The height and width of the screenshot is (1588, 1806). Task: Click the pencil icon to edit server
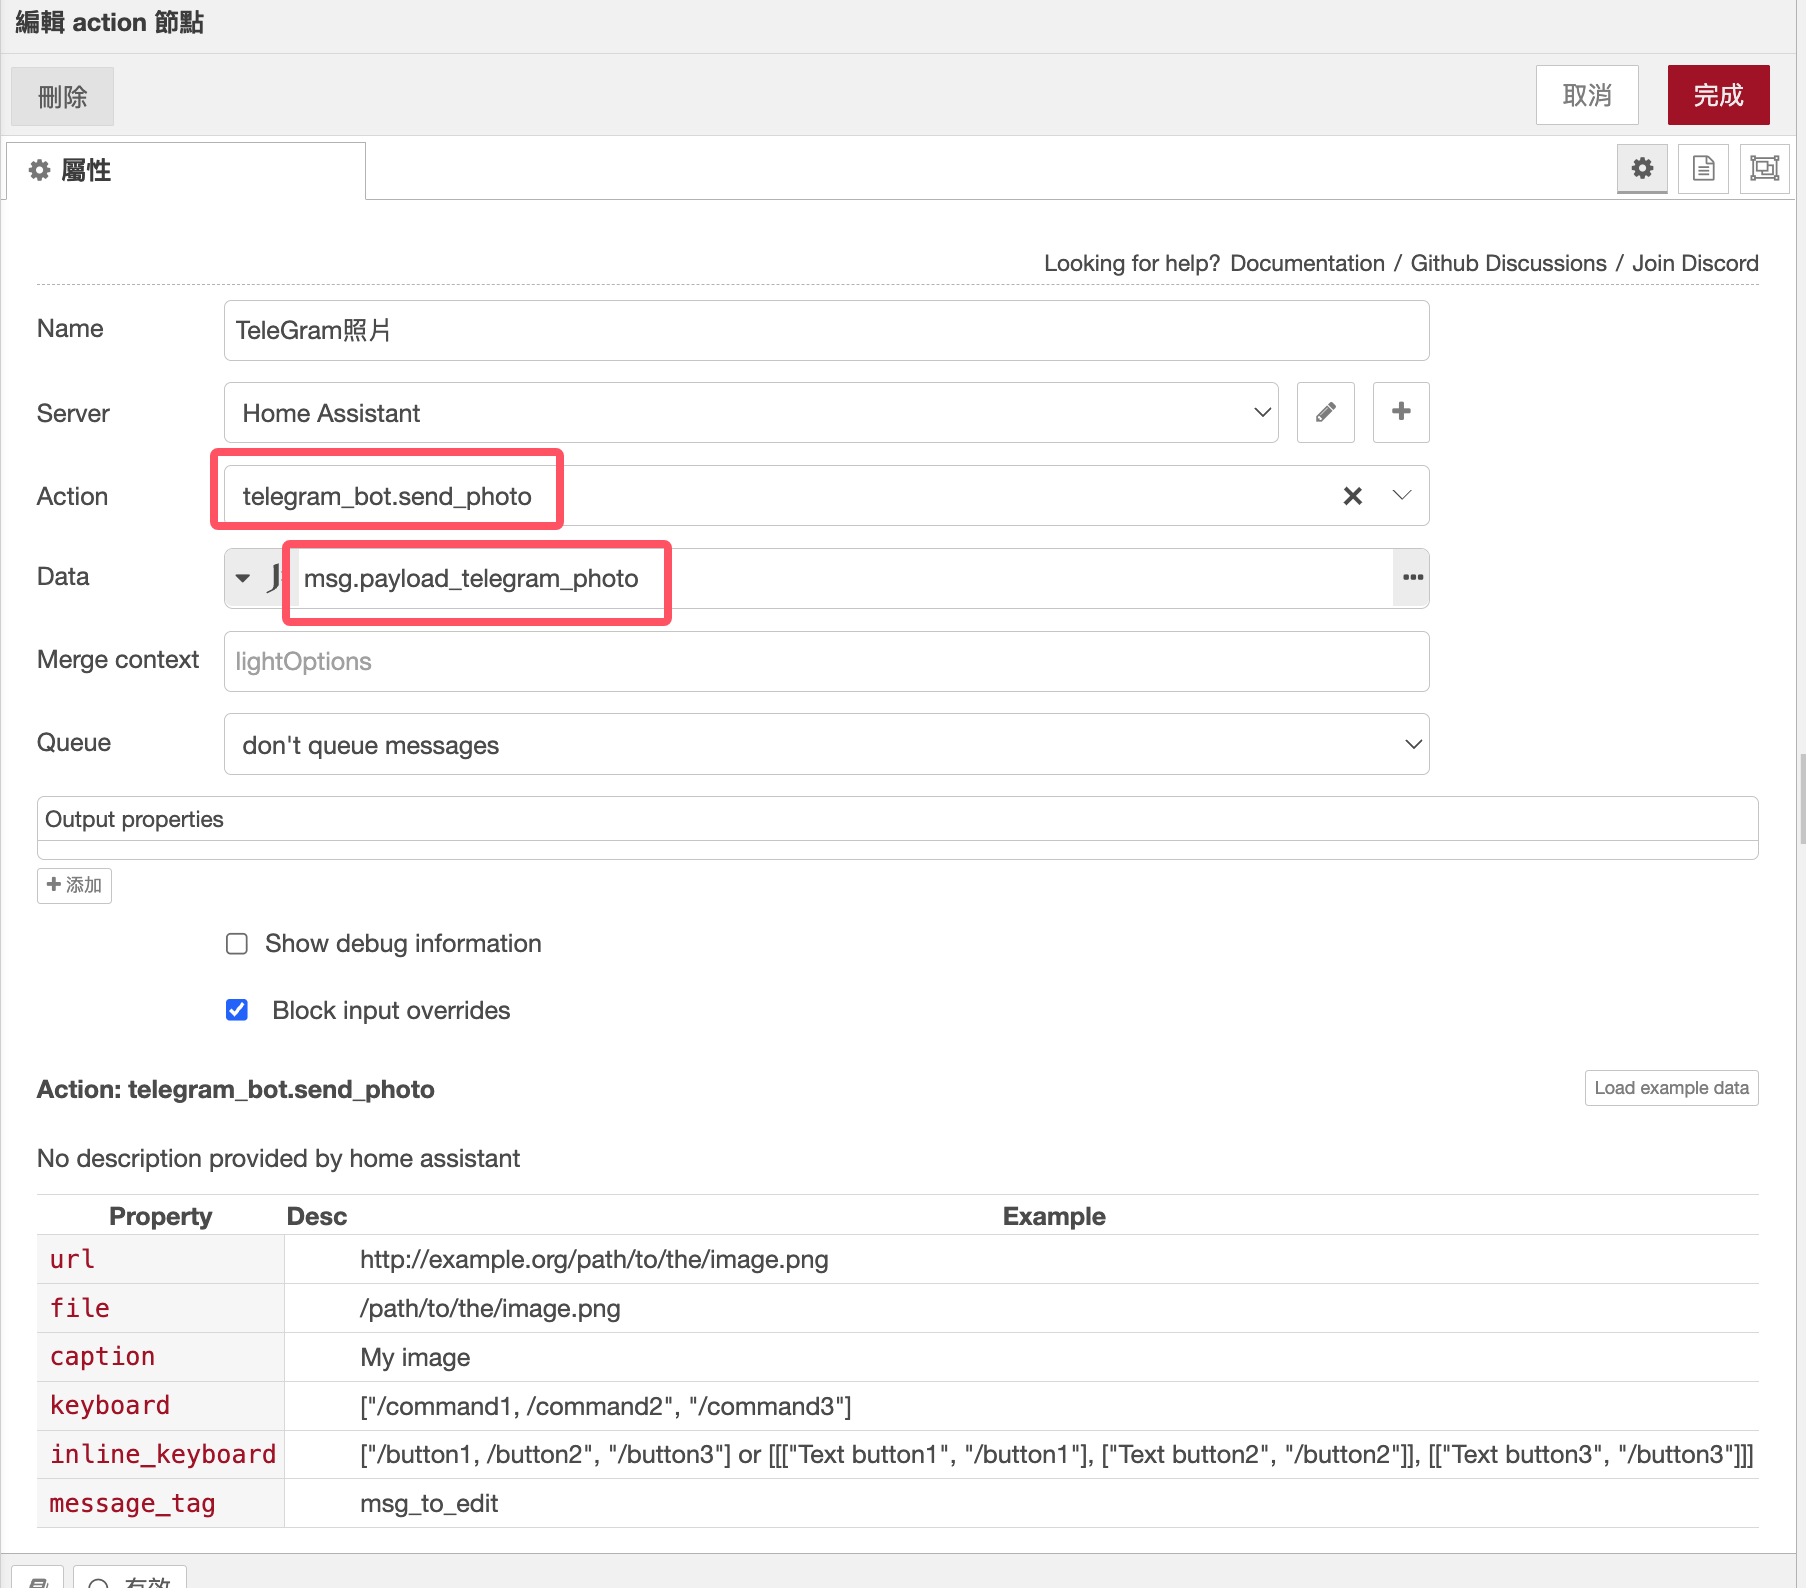coord(1325,412)
